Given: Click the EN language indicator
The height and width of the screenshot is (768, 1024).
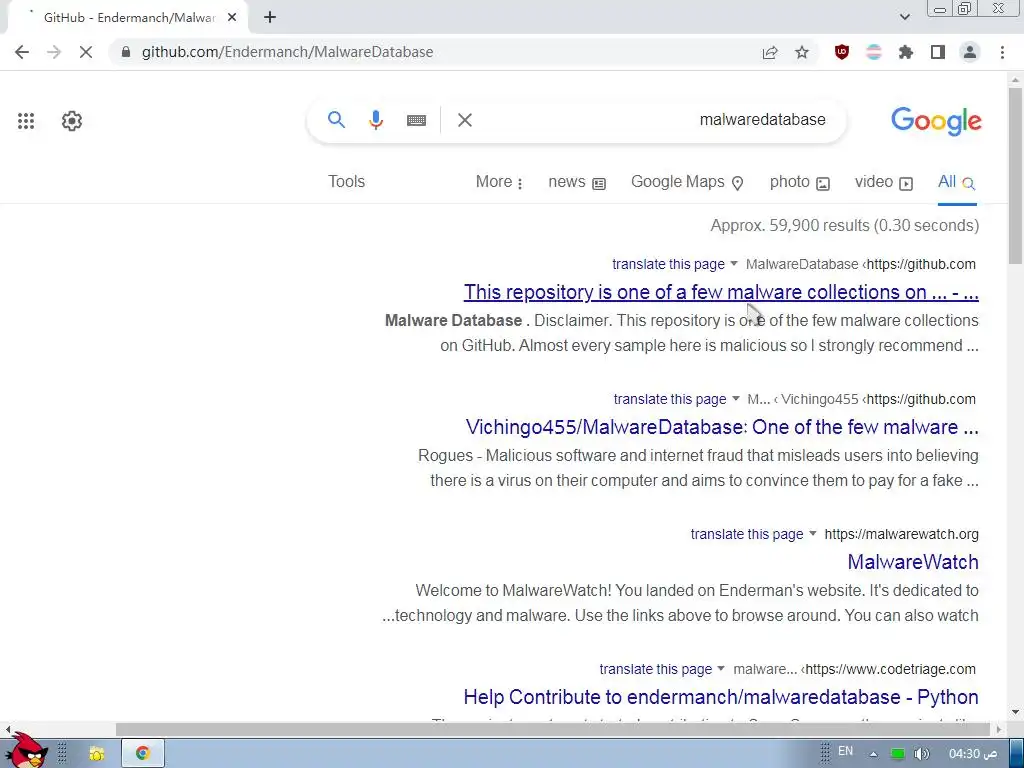Looking at the screenshot, I should point(845,752).
